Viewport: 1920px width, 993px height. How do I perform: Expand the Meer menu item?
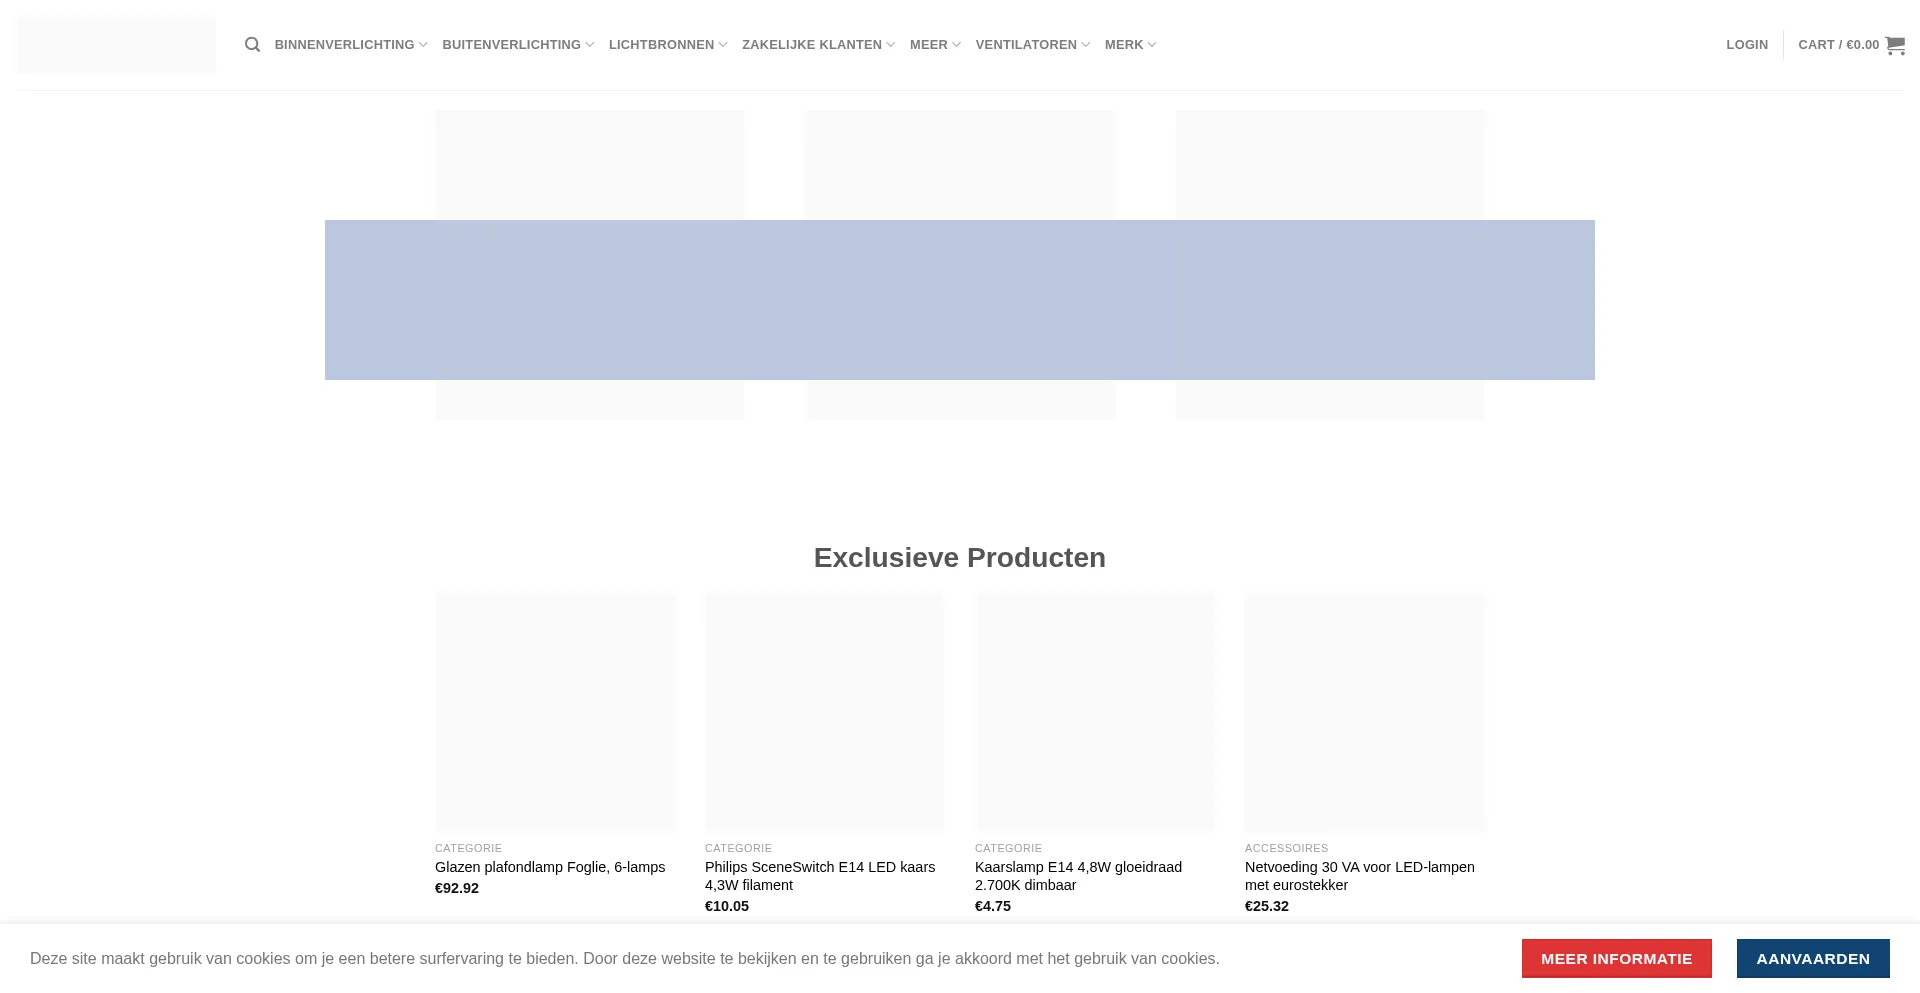(934, 45)
